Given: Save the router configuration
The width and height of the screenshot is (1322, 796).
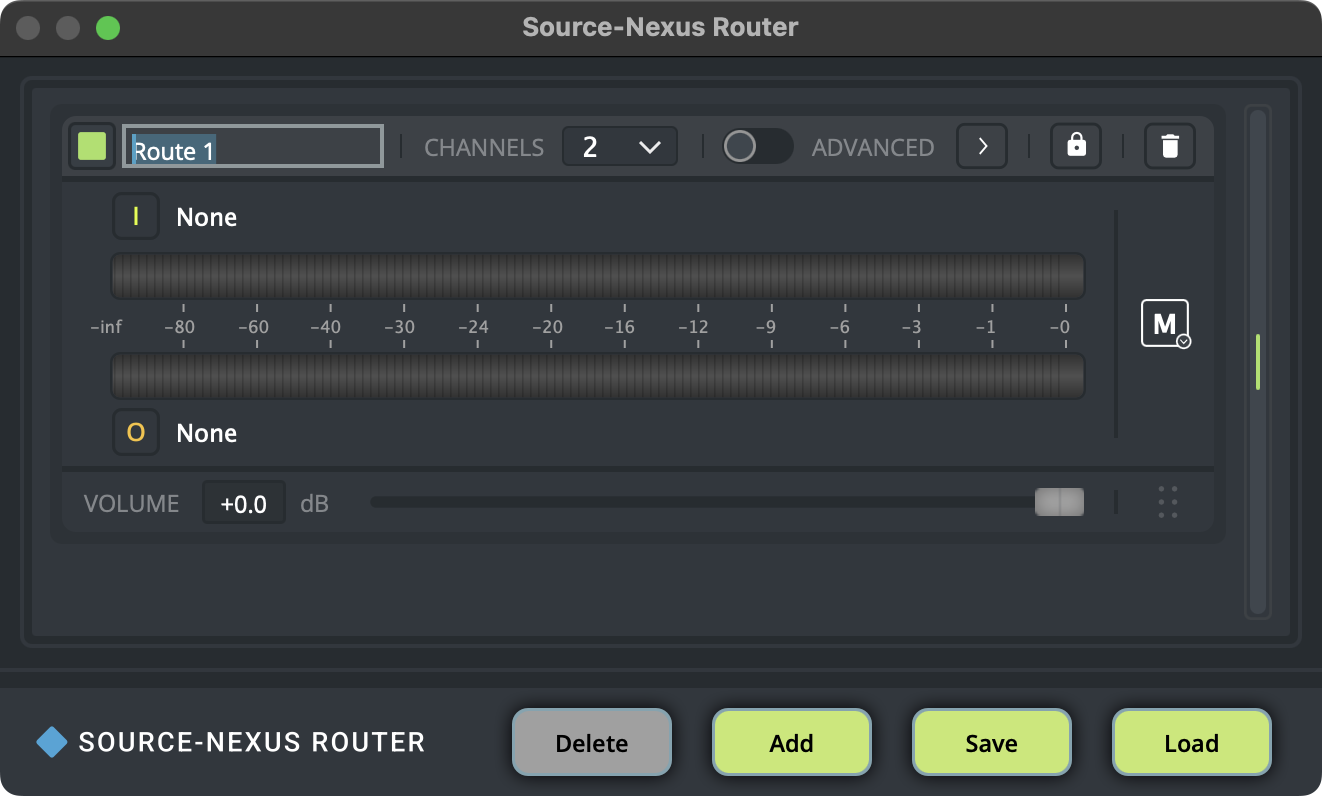Looking at the screenshot, I should (x=992, y=743).
